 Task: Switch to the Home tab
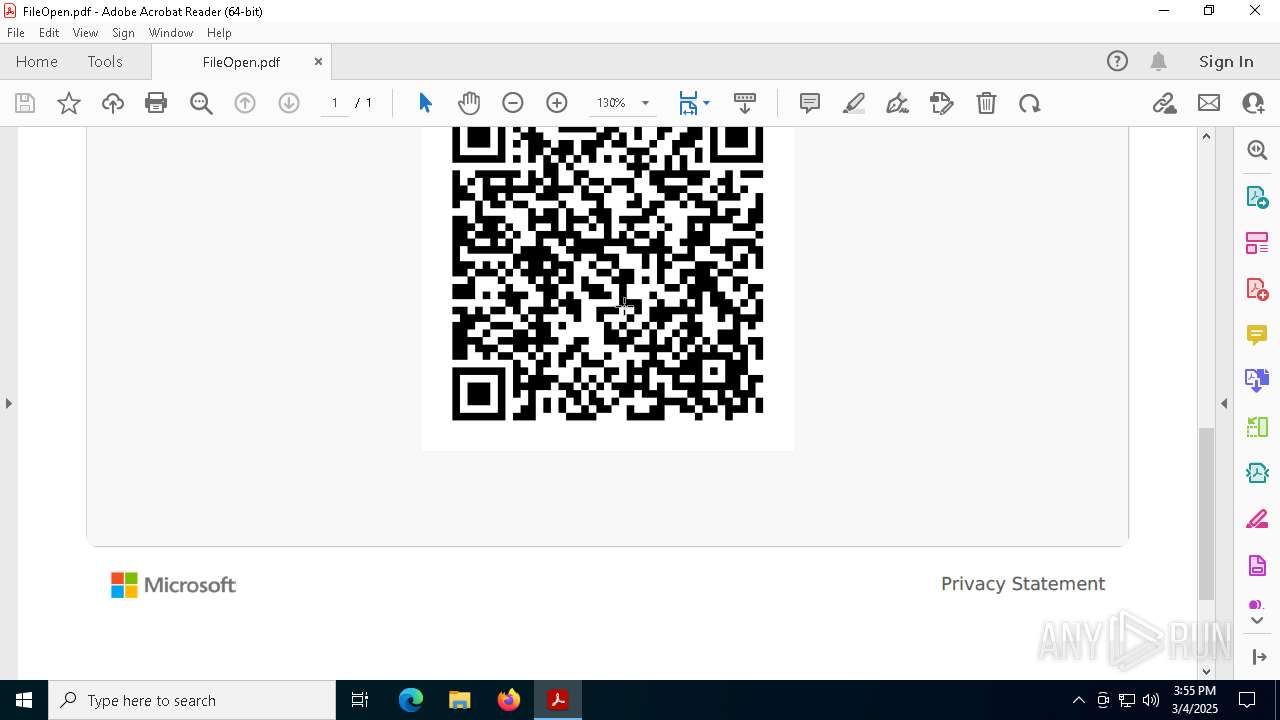(37, 61)
